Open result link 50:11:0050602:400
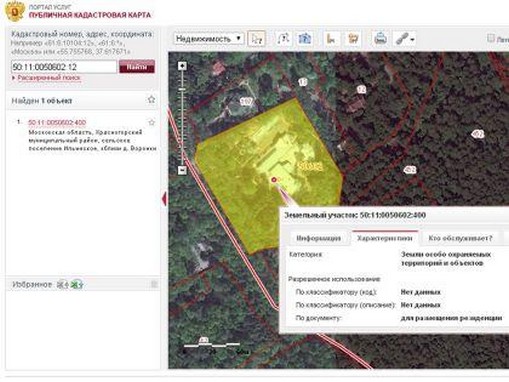 click(x=57, y=123)
